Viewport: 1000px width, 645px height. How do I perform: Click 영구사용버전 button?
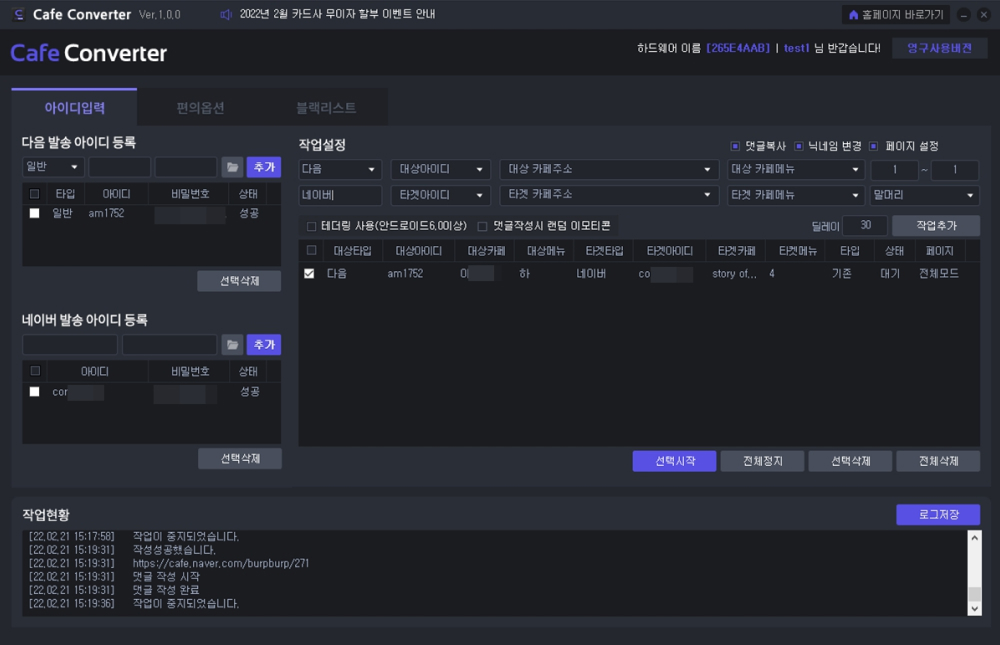(939, 48)
